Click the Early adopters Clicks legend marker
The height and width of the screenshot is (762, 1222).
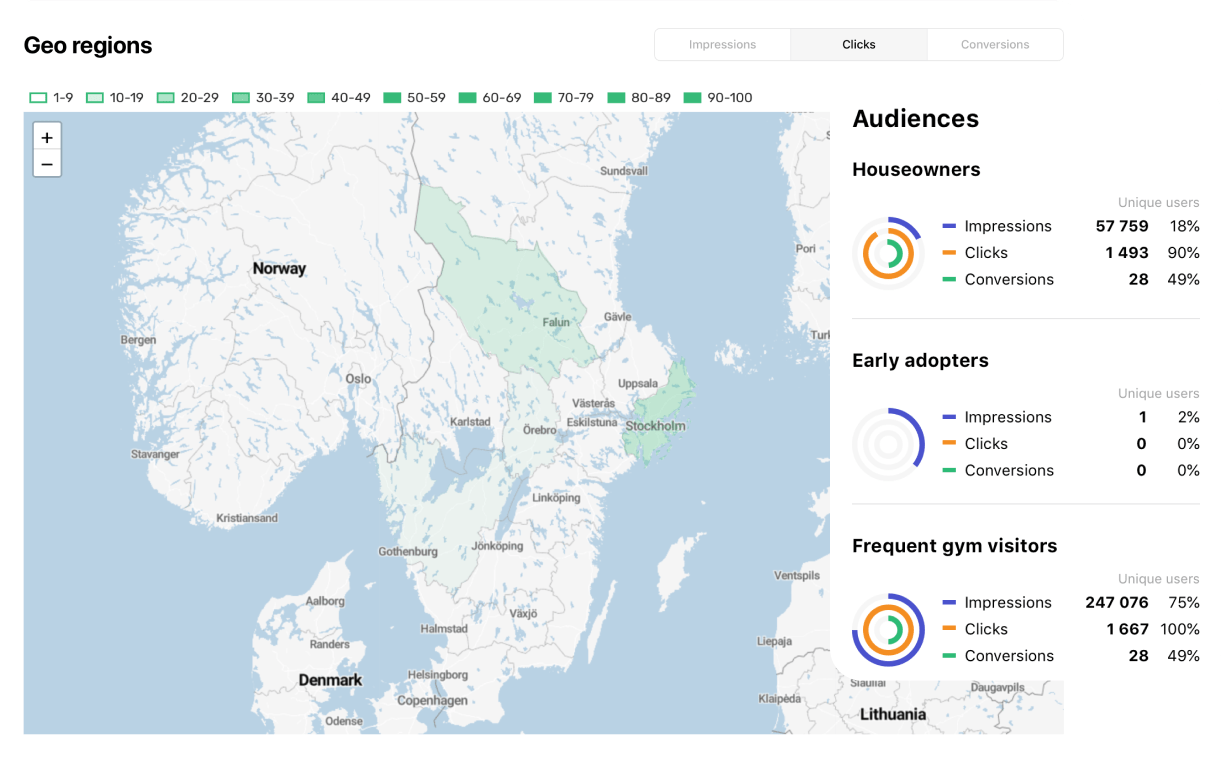(949, 444)
